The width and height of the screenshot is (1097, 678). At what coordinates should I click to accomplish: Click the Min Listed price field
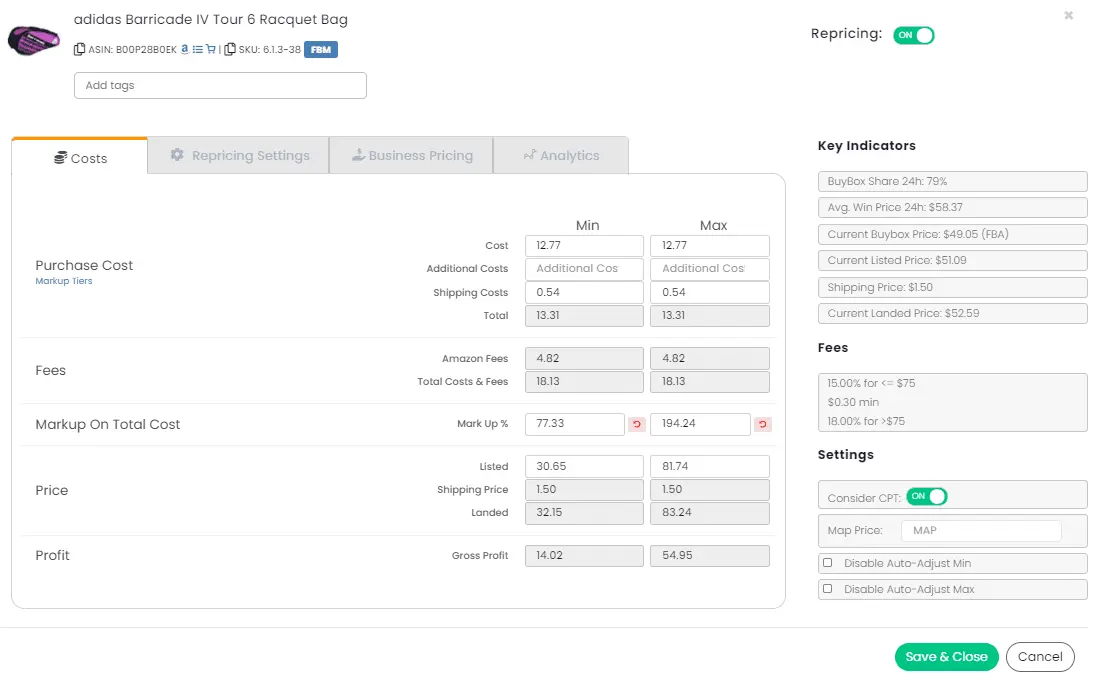pyautogui.click(x=584, y=466)
